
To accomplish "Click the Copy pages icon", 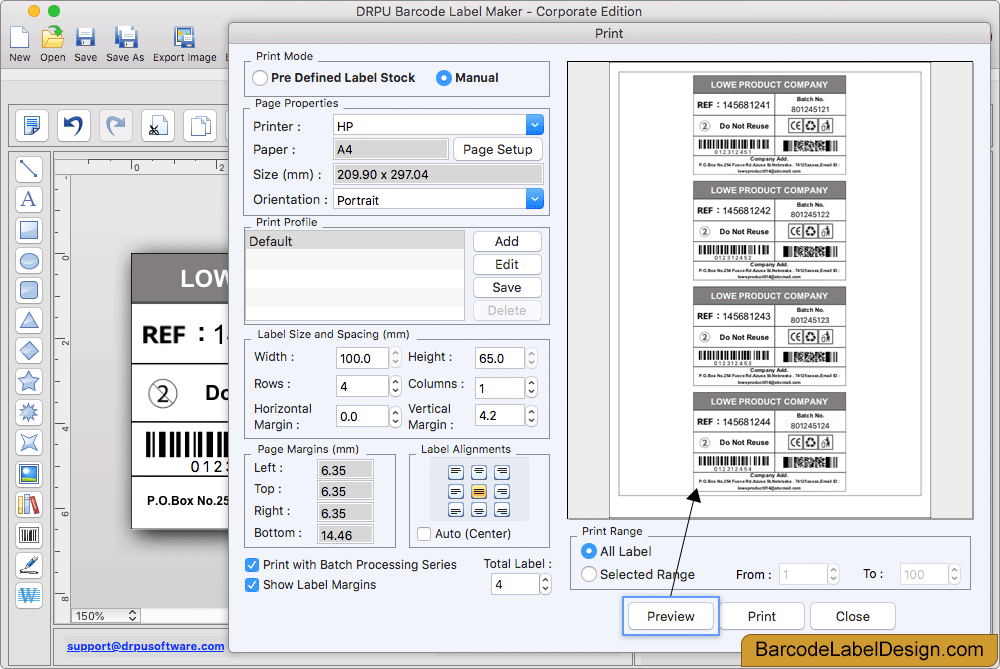I will click(x=200, y=125).
